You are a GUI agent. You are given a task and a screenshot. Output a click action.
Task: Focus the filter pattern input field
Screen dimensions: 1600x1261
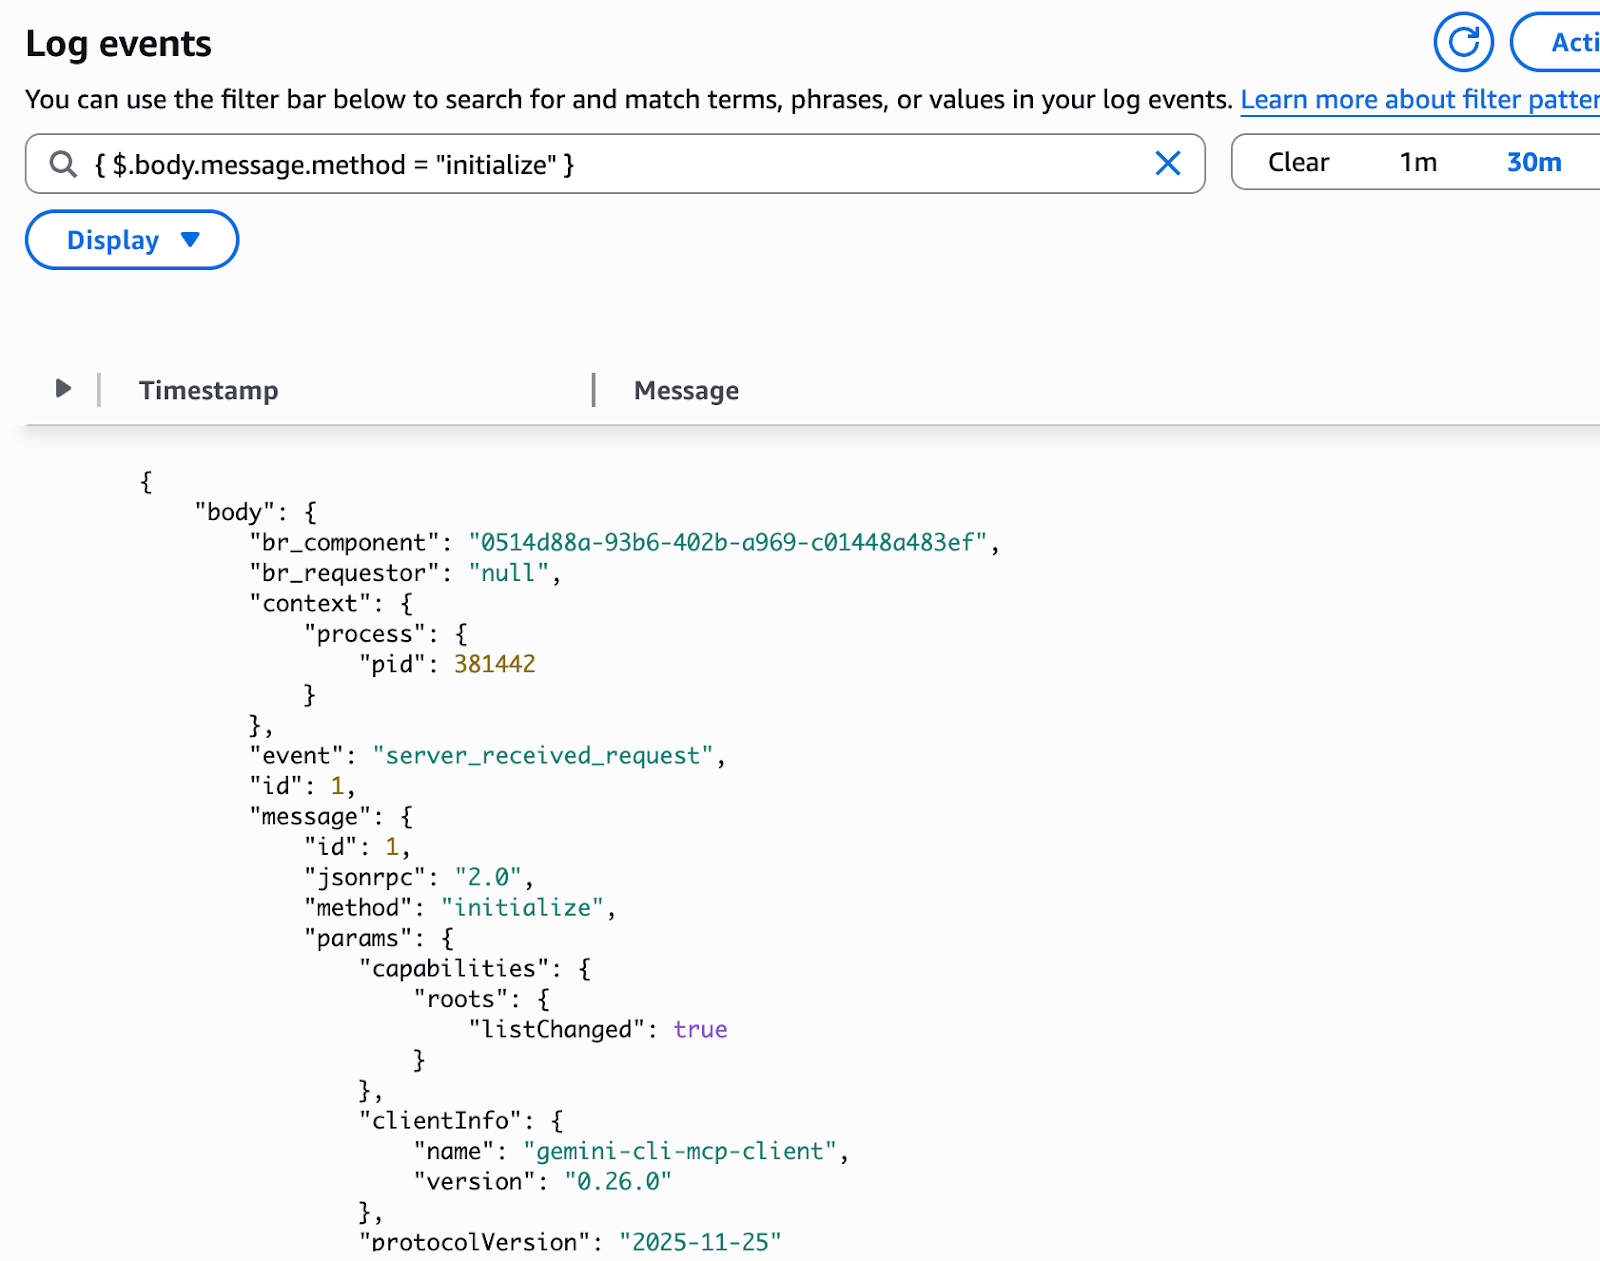tap(620, 164)
